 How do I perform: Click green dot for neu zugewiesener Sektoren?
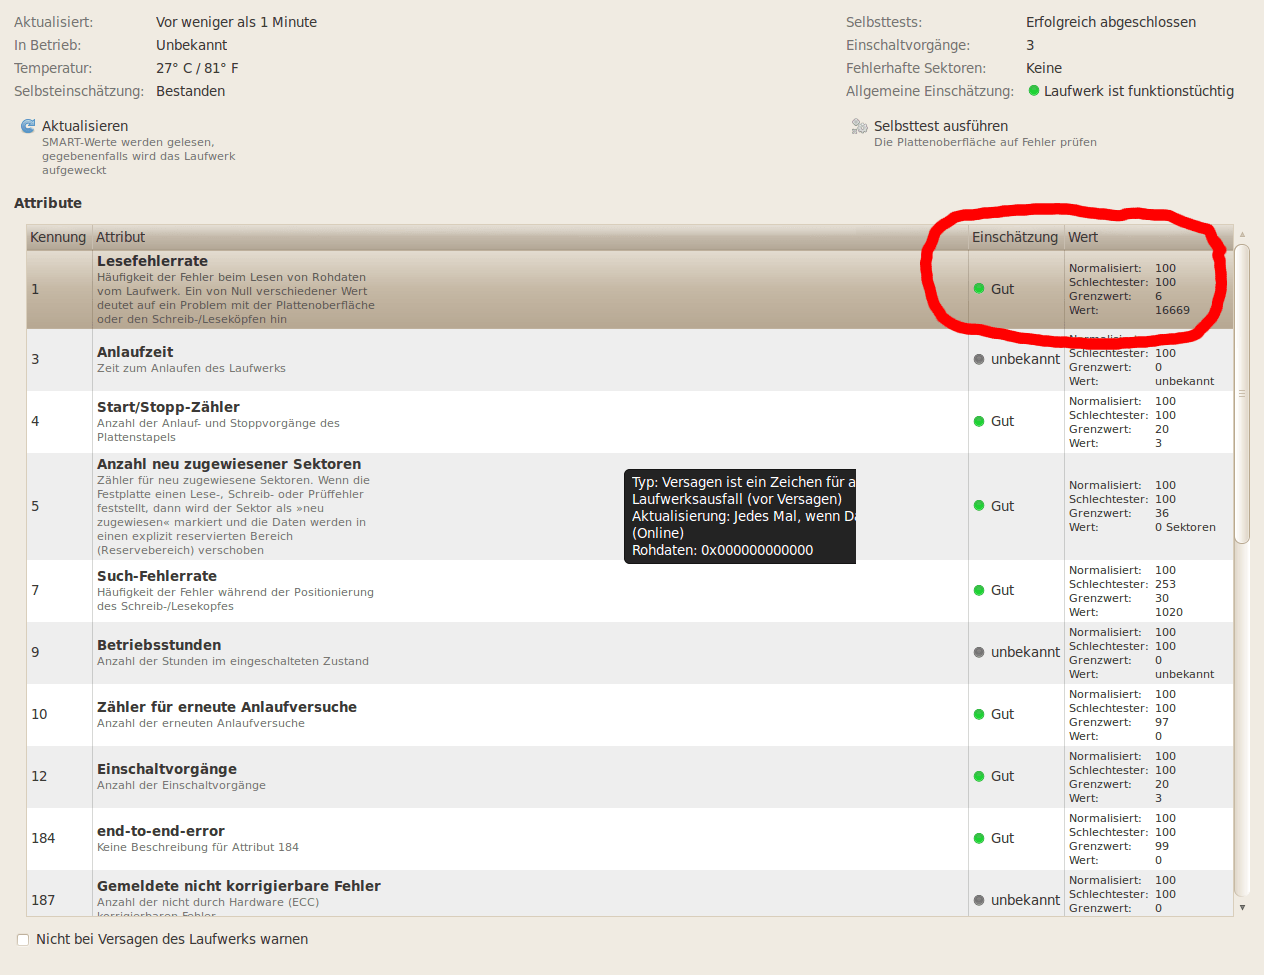[979, 506]
